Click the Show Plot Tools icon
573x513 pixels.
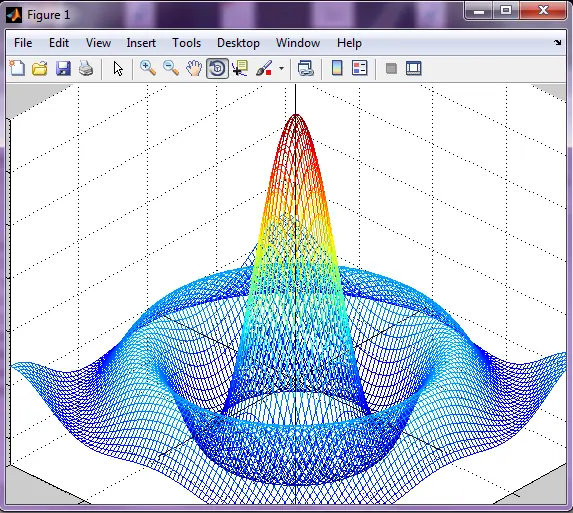414,68
